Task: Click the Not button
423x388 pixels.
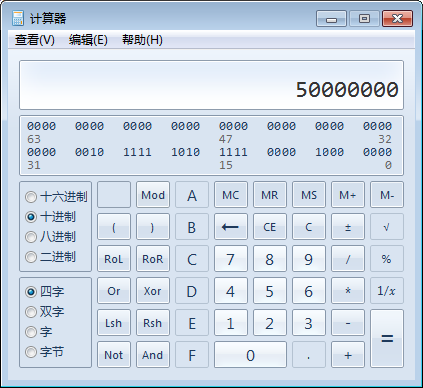Action: (114, 355)
